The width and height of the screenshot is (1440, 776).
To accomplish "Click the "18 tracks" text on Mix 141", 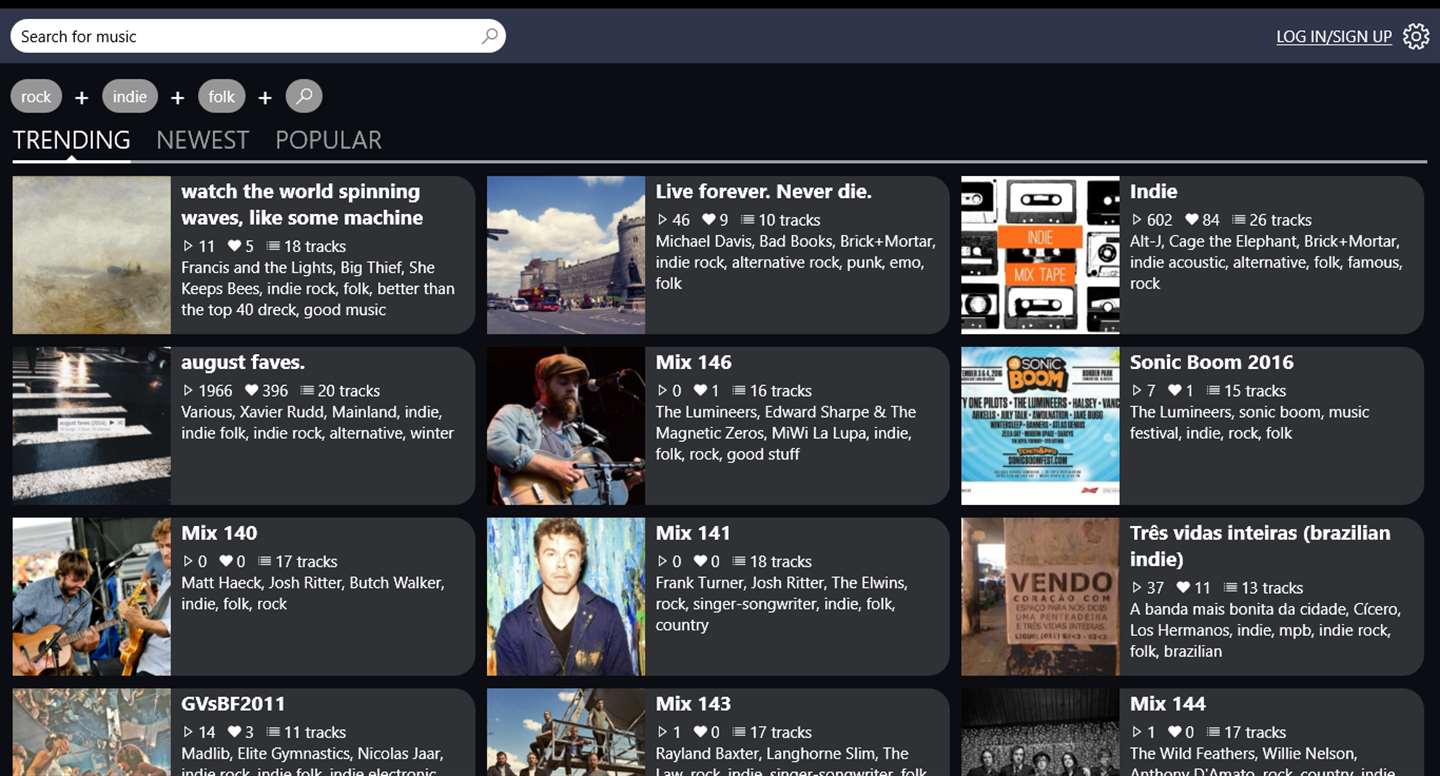I will 780,562.
